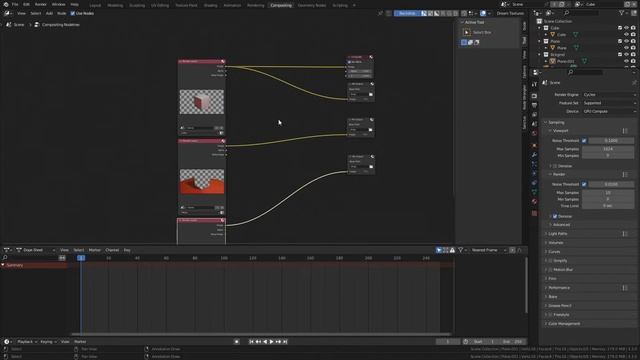
Task: Collapse the Cube collection in outliner
Action: [x=540, y=28]
